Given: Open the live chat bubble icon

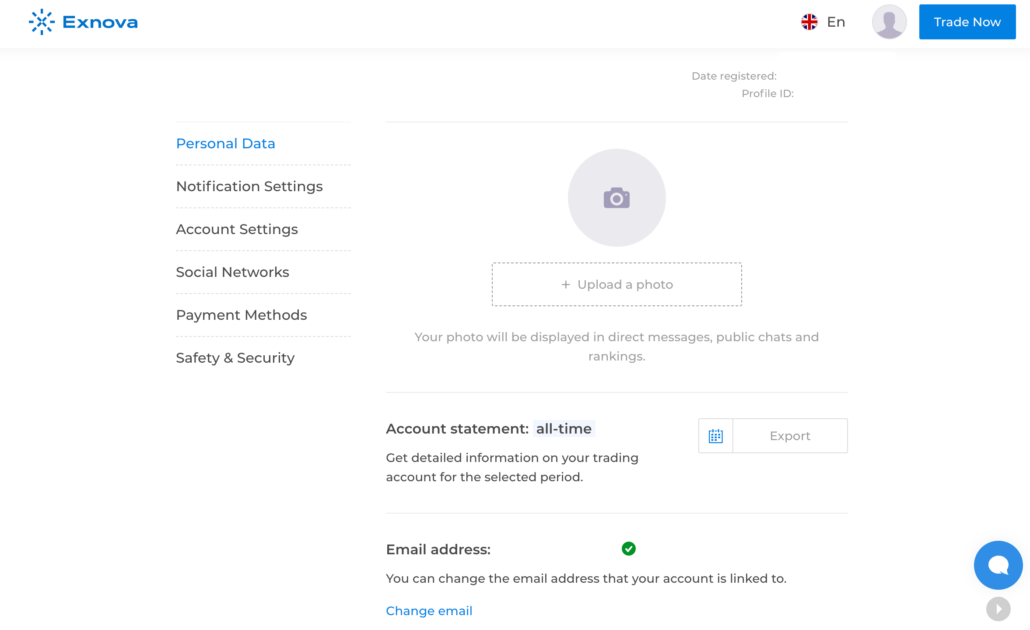Looking at the screenshot, I should coord(997,564).
